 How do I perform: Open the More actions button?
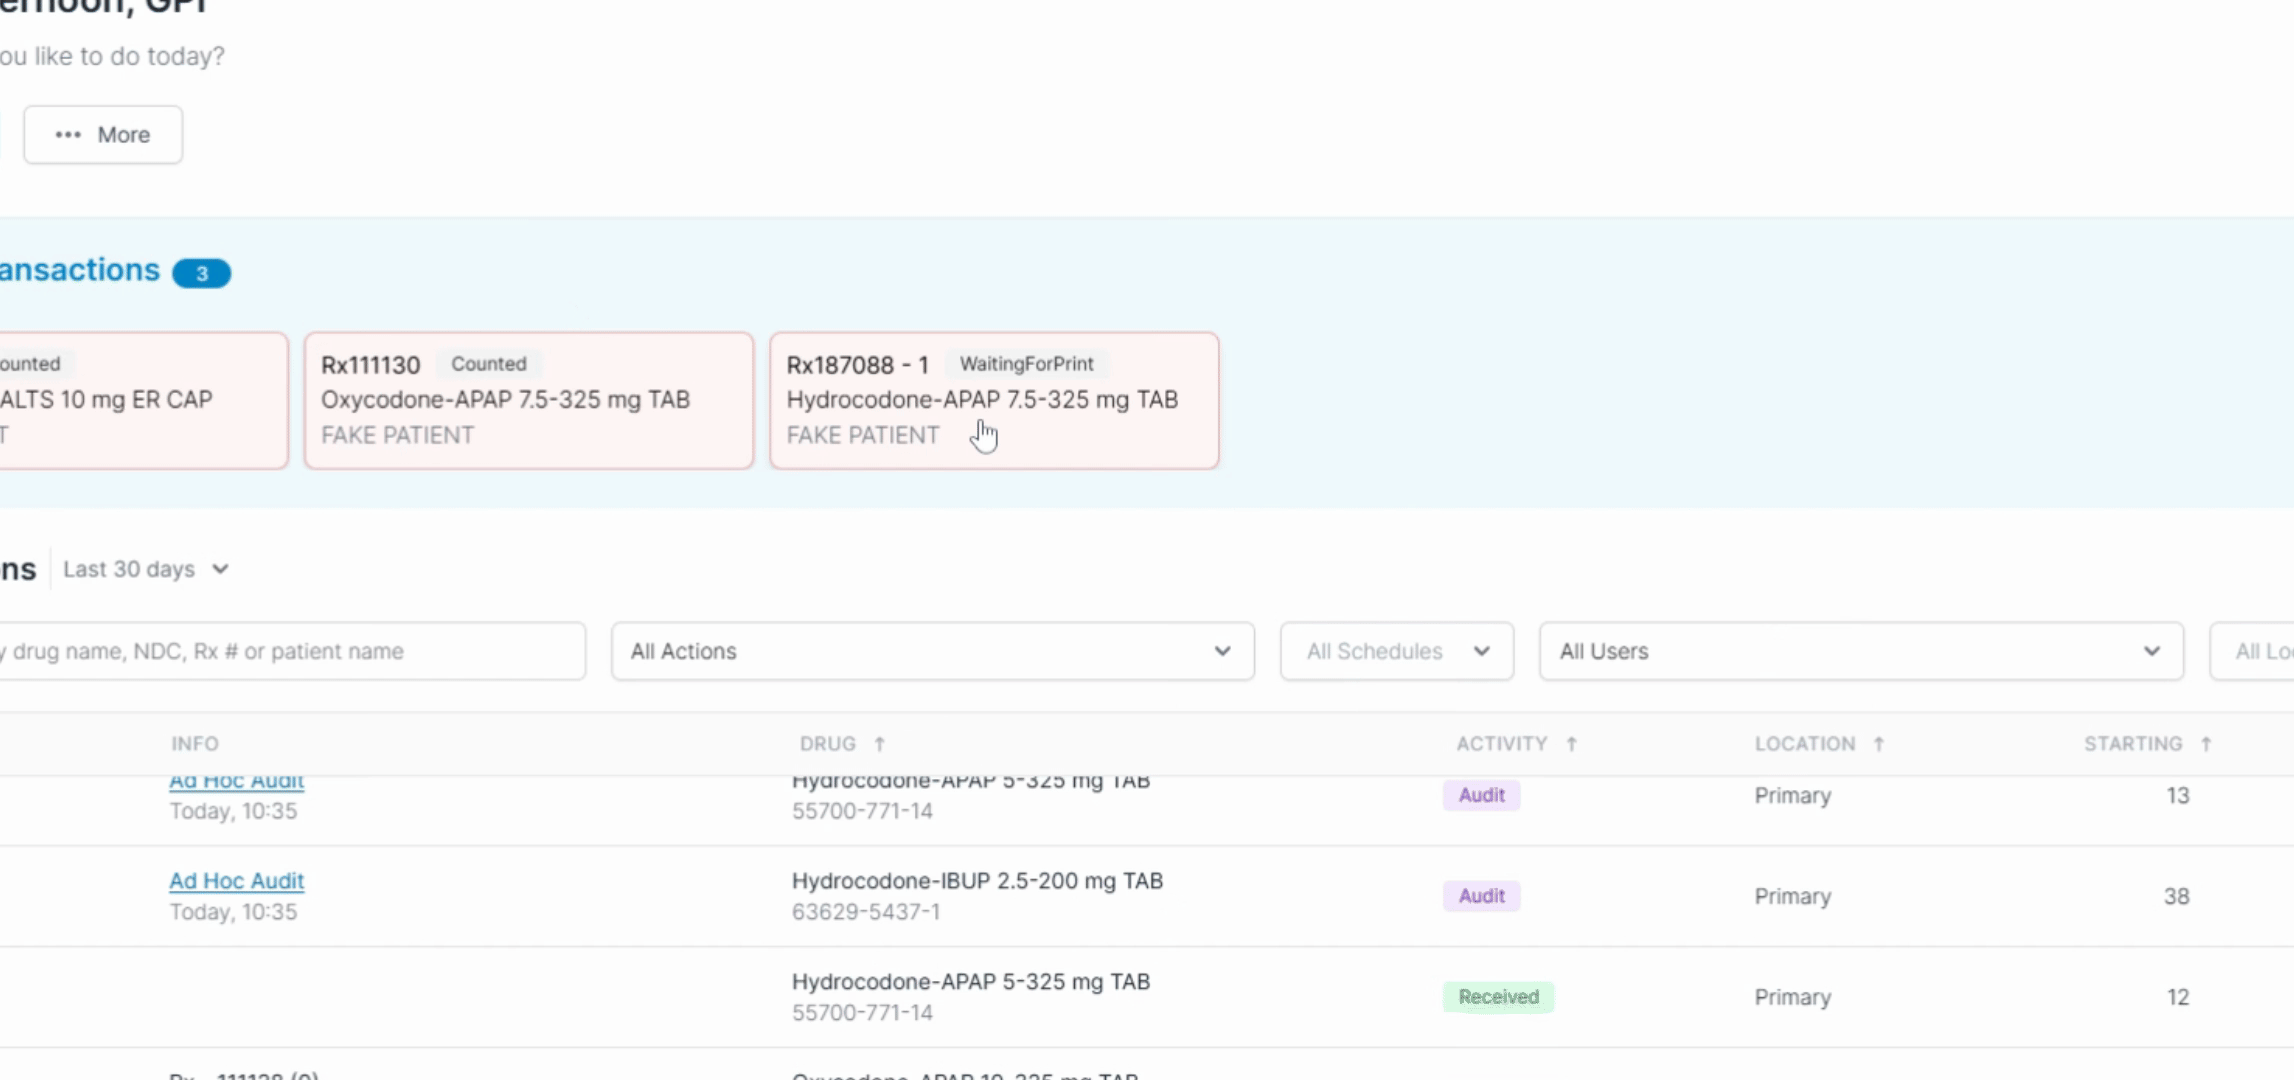[103, 135]
